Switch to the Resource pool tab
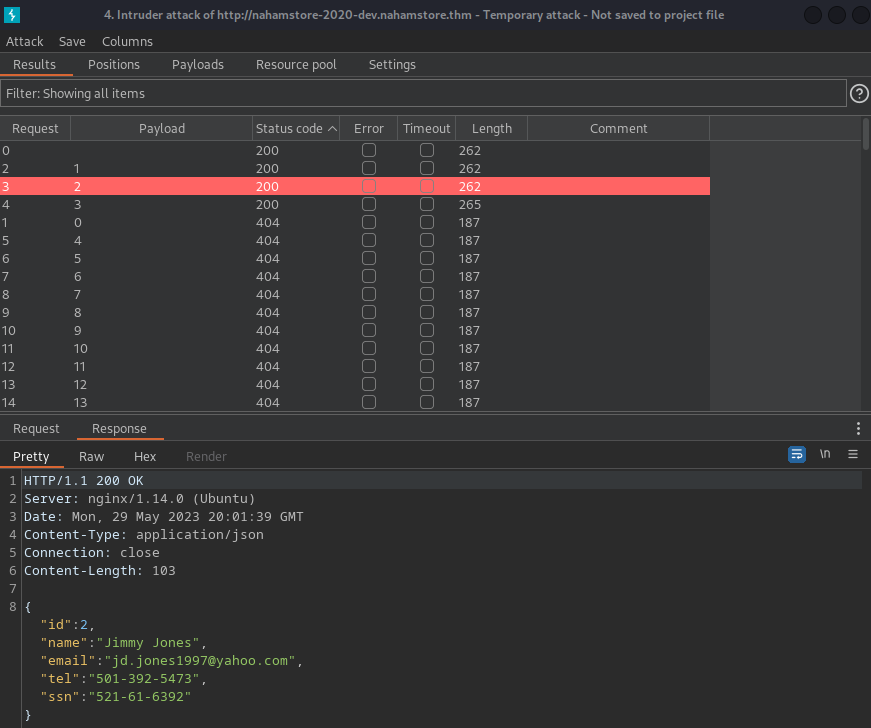 [x=296, y=64]
